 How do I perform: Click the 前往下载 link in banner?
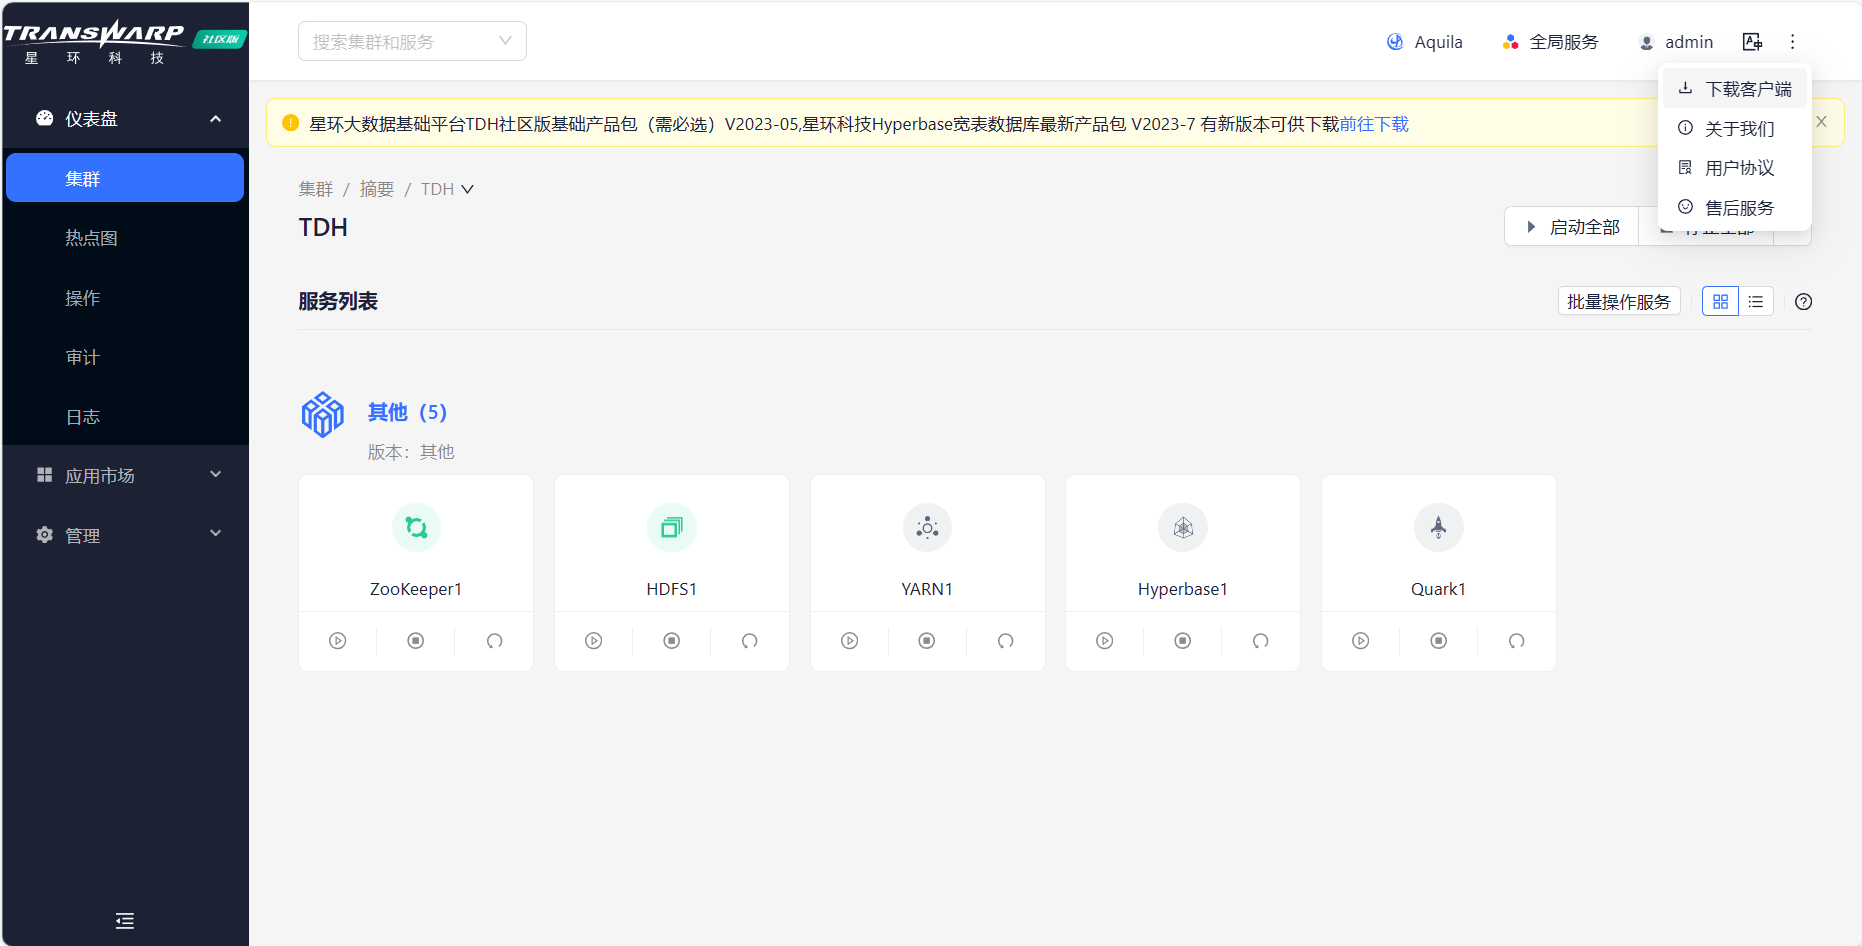[1374, 123]
